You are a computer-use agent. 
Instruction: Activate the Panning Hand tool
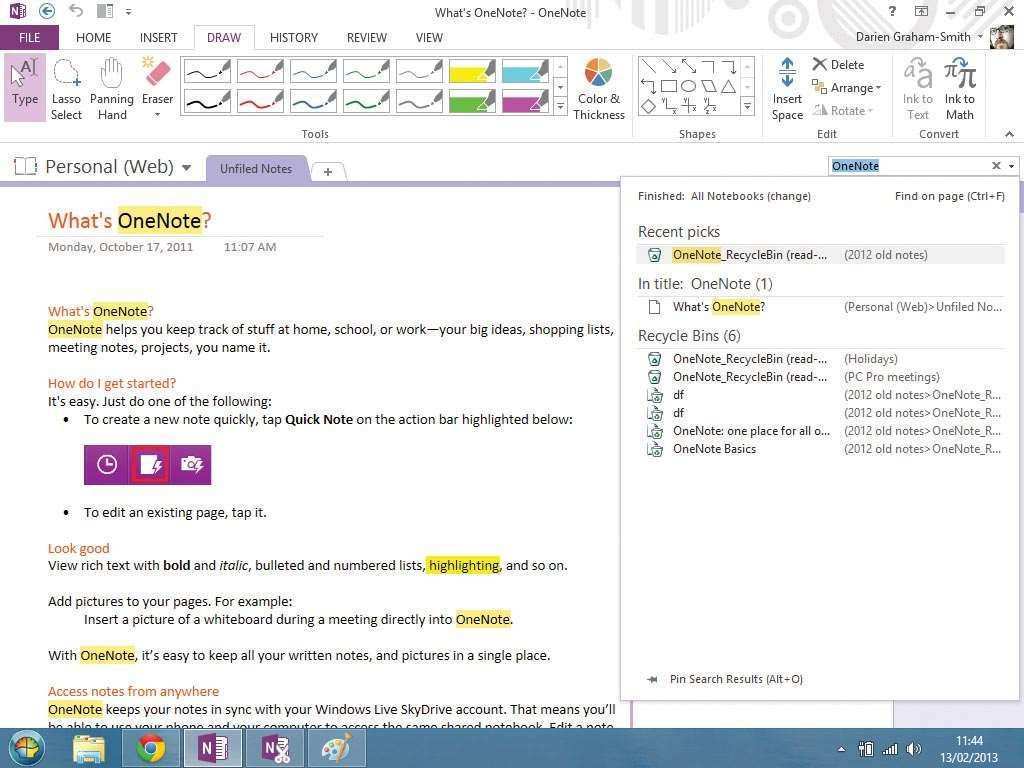[112, 90]
